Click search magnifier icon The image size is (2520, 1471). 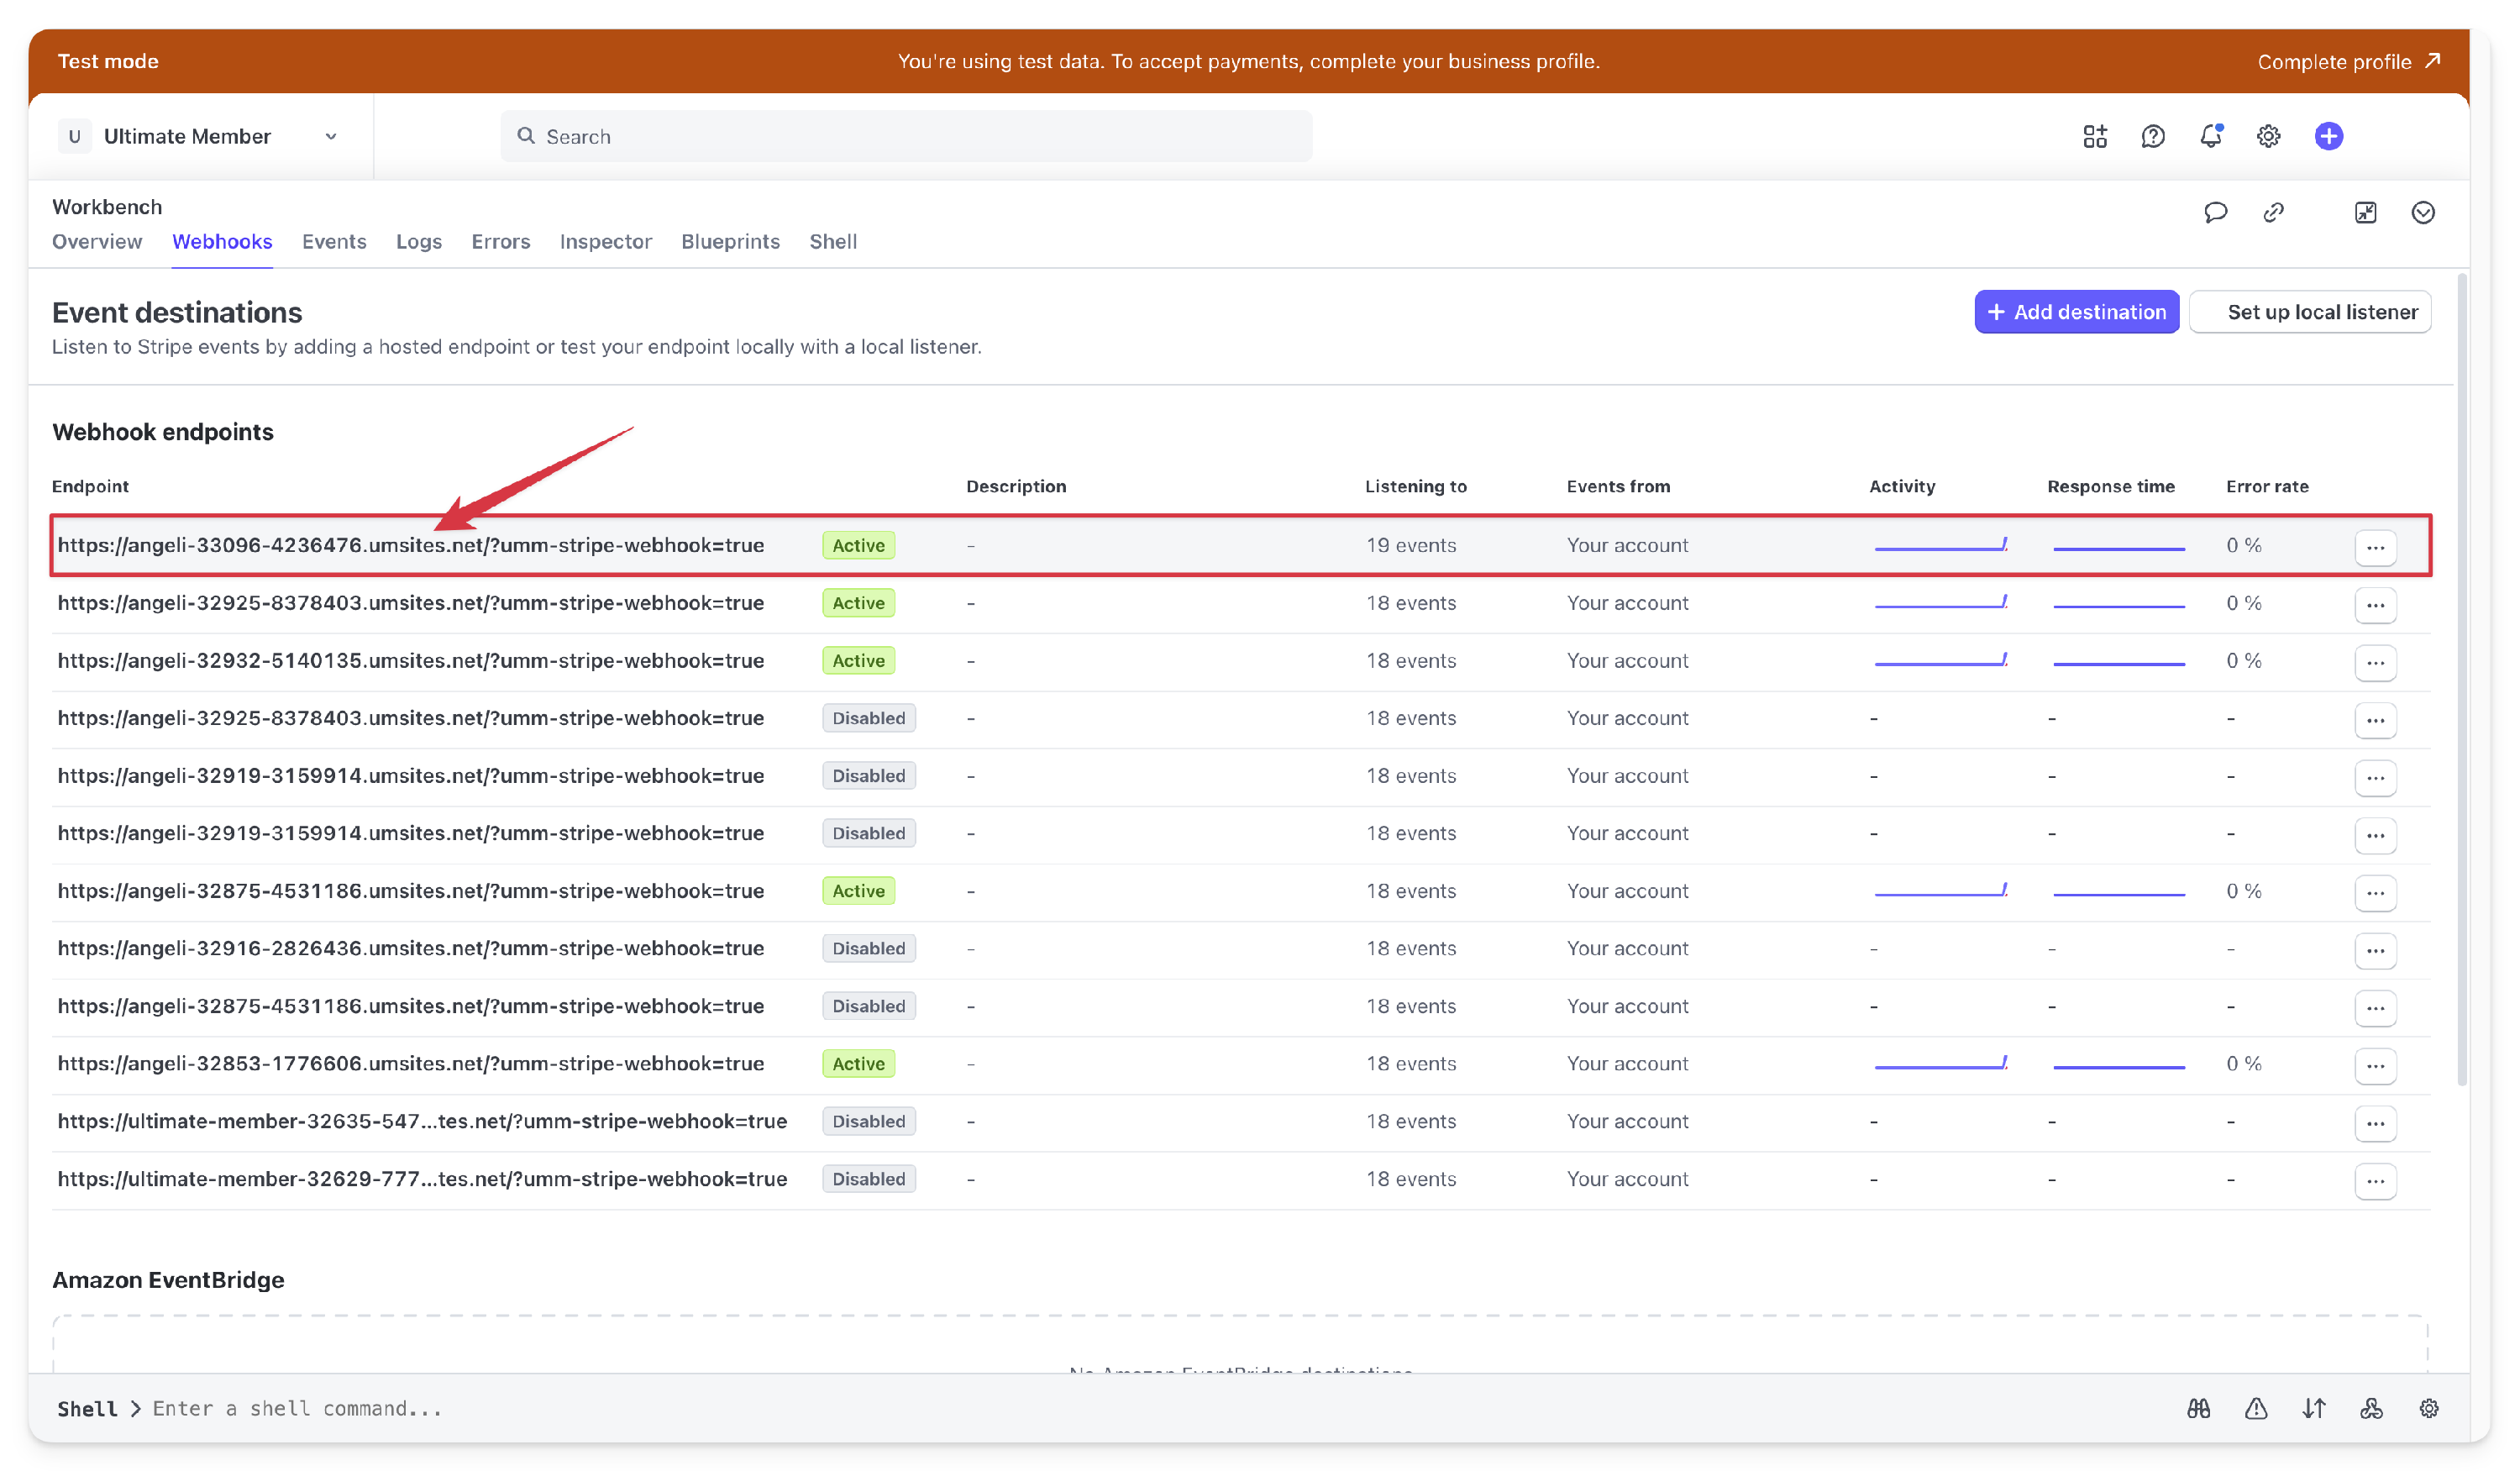point(526,136)
